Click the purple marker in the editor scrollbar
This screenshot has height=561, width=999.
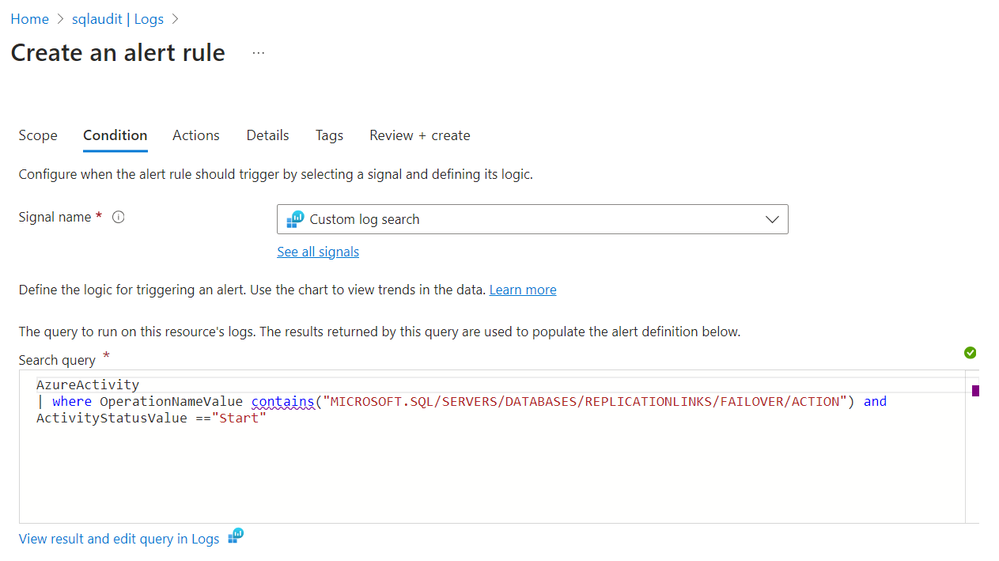(975, 390)
